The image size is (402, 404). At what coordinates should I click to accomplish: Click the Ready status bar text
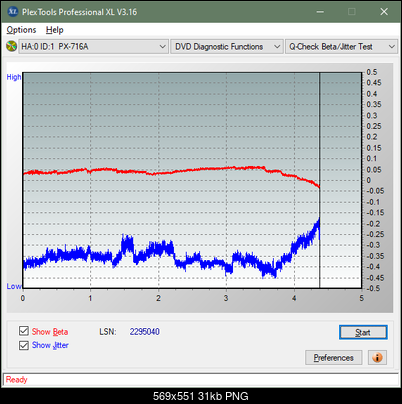tap(17, 380)
